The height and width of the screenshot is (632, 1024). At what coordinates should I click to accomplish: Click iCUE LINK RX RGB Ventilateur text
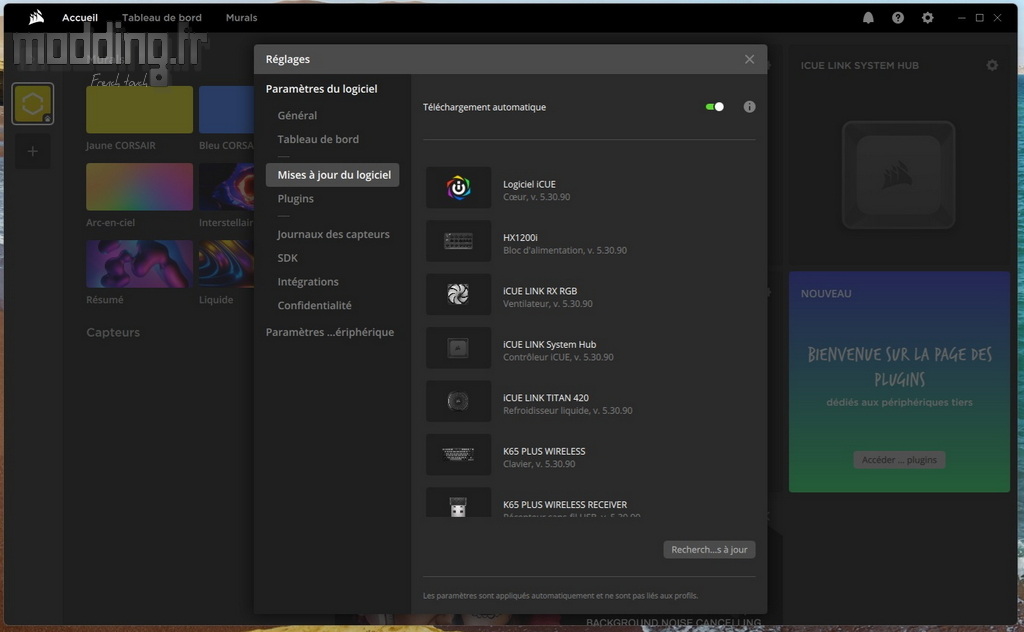click(548, 304)
